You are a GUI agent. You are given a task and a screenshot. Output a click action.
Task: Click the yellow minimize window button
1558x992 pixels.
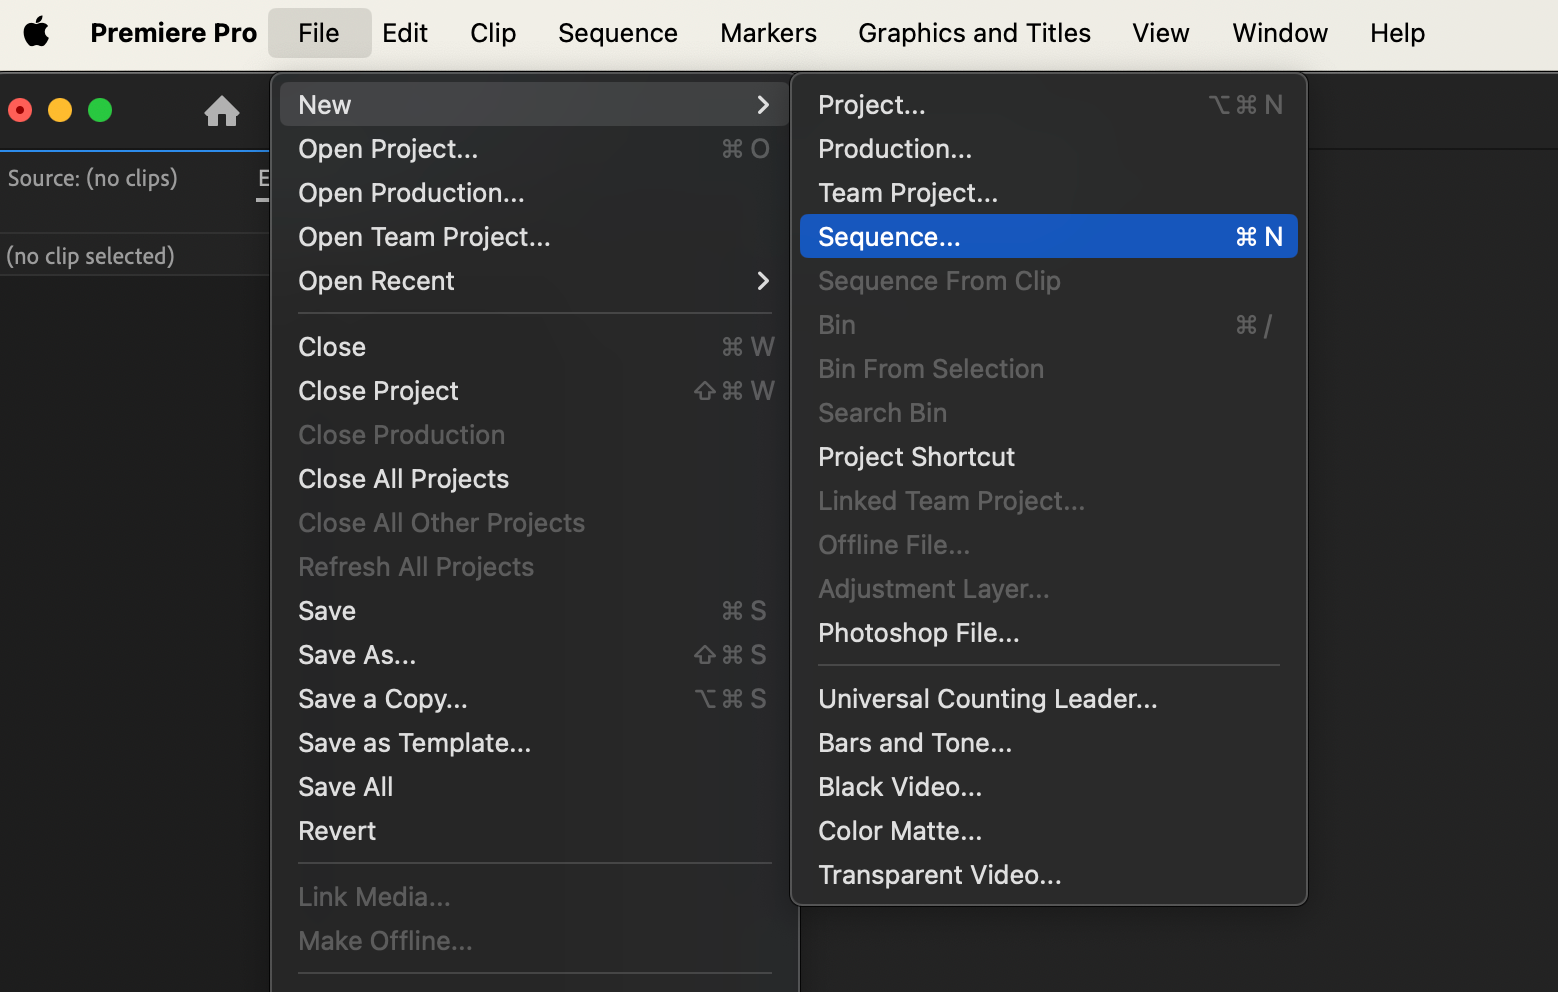[60, 110]
